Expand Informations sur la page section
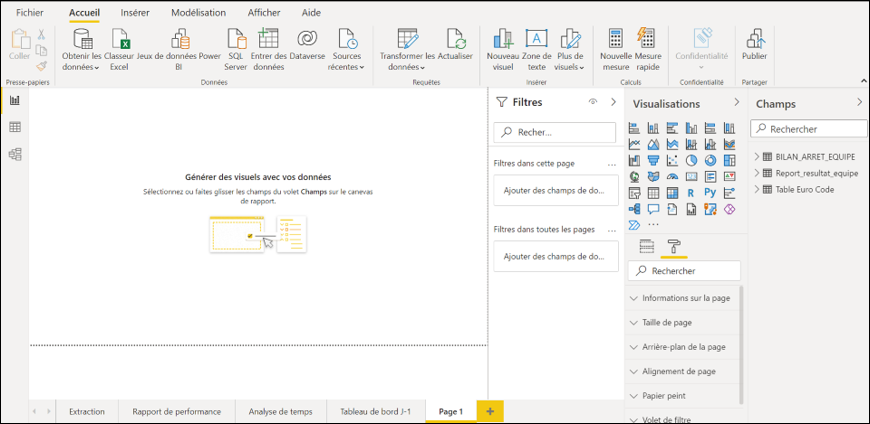The height and width of the screenshot is (424, 870). (681, 298)
